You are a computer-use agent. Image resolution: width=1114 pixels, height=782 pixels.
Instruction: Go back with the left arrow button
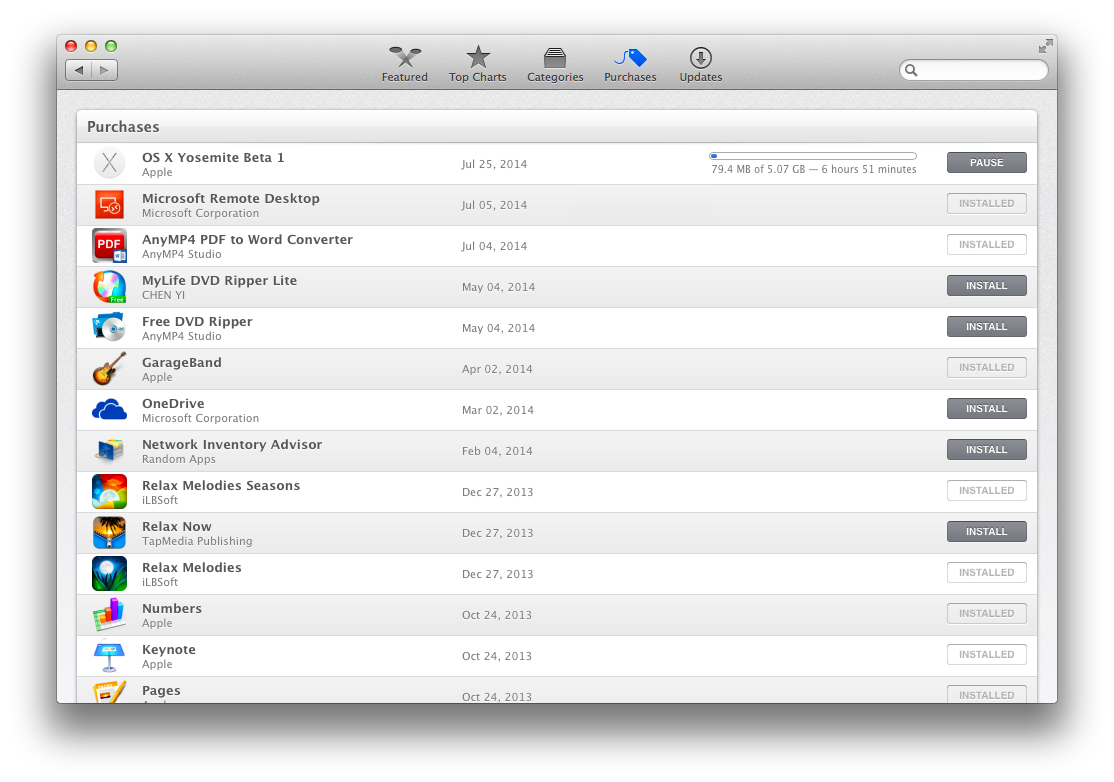pyautogui.click(x=78, y=70)
